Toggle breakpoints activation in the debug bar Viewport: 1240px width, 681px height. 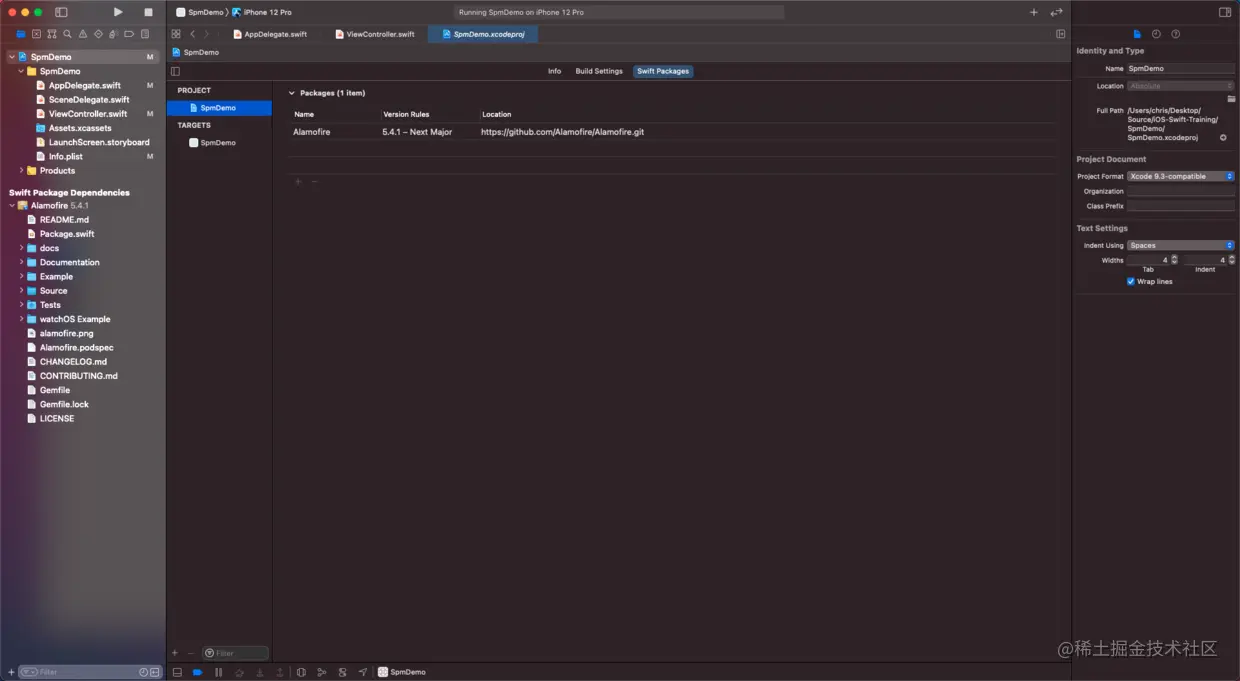(x=198, y=672)
